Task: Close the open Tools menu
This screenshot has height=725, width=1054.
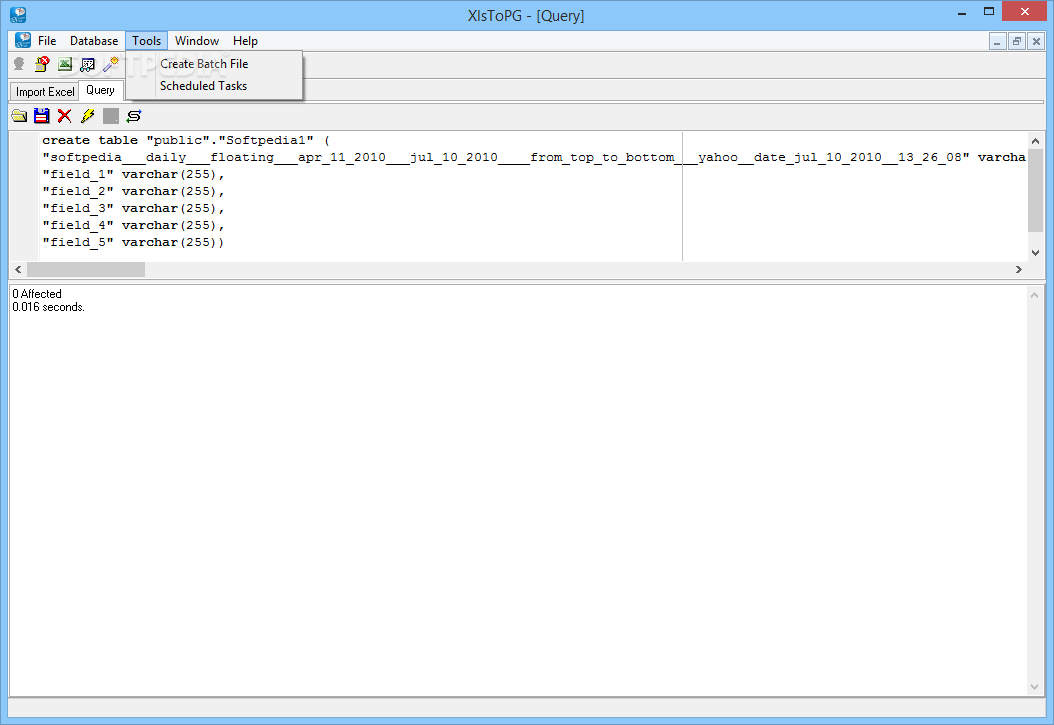Action: (x=147, y=41)
